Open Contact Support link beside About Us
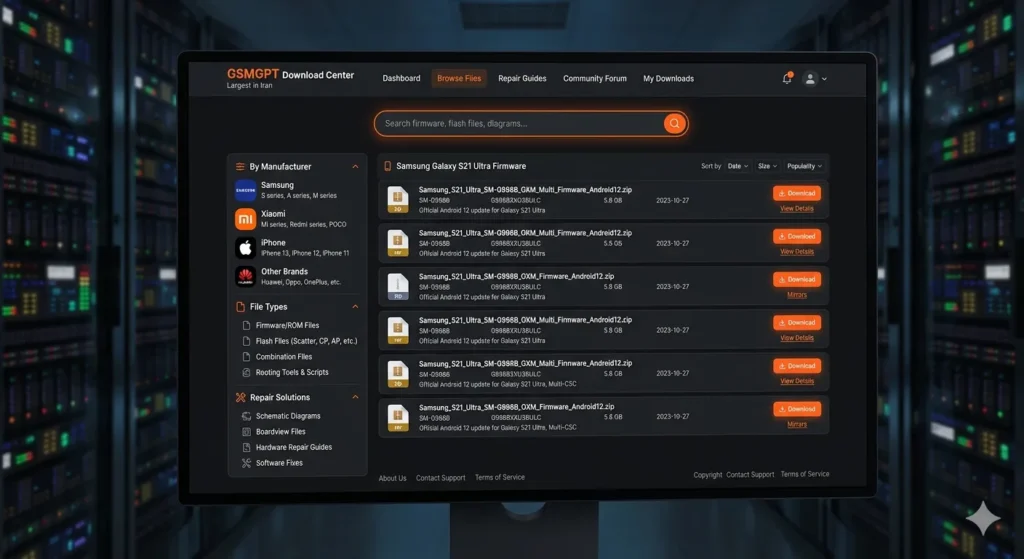The image size is (1024, 559). click(x=441, y=478)
